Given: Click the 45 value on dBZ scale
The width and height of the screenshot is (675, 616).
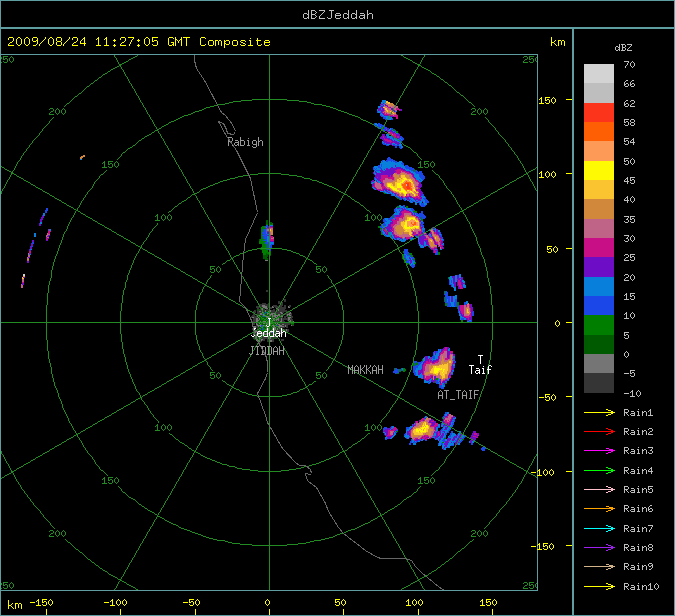Looking at the screenshot, I should (629, 180).
